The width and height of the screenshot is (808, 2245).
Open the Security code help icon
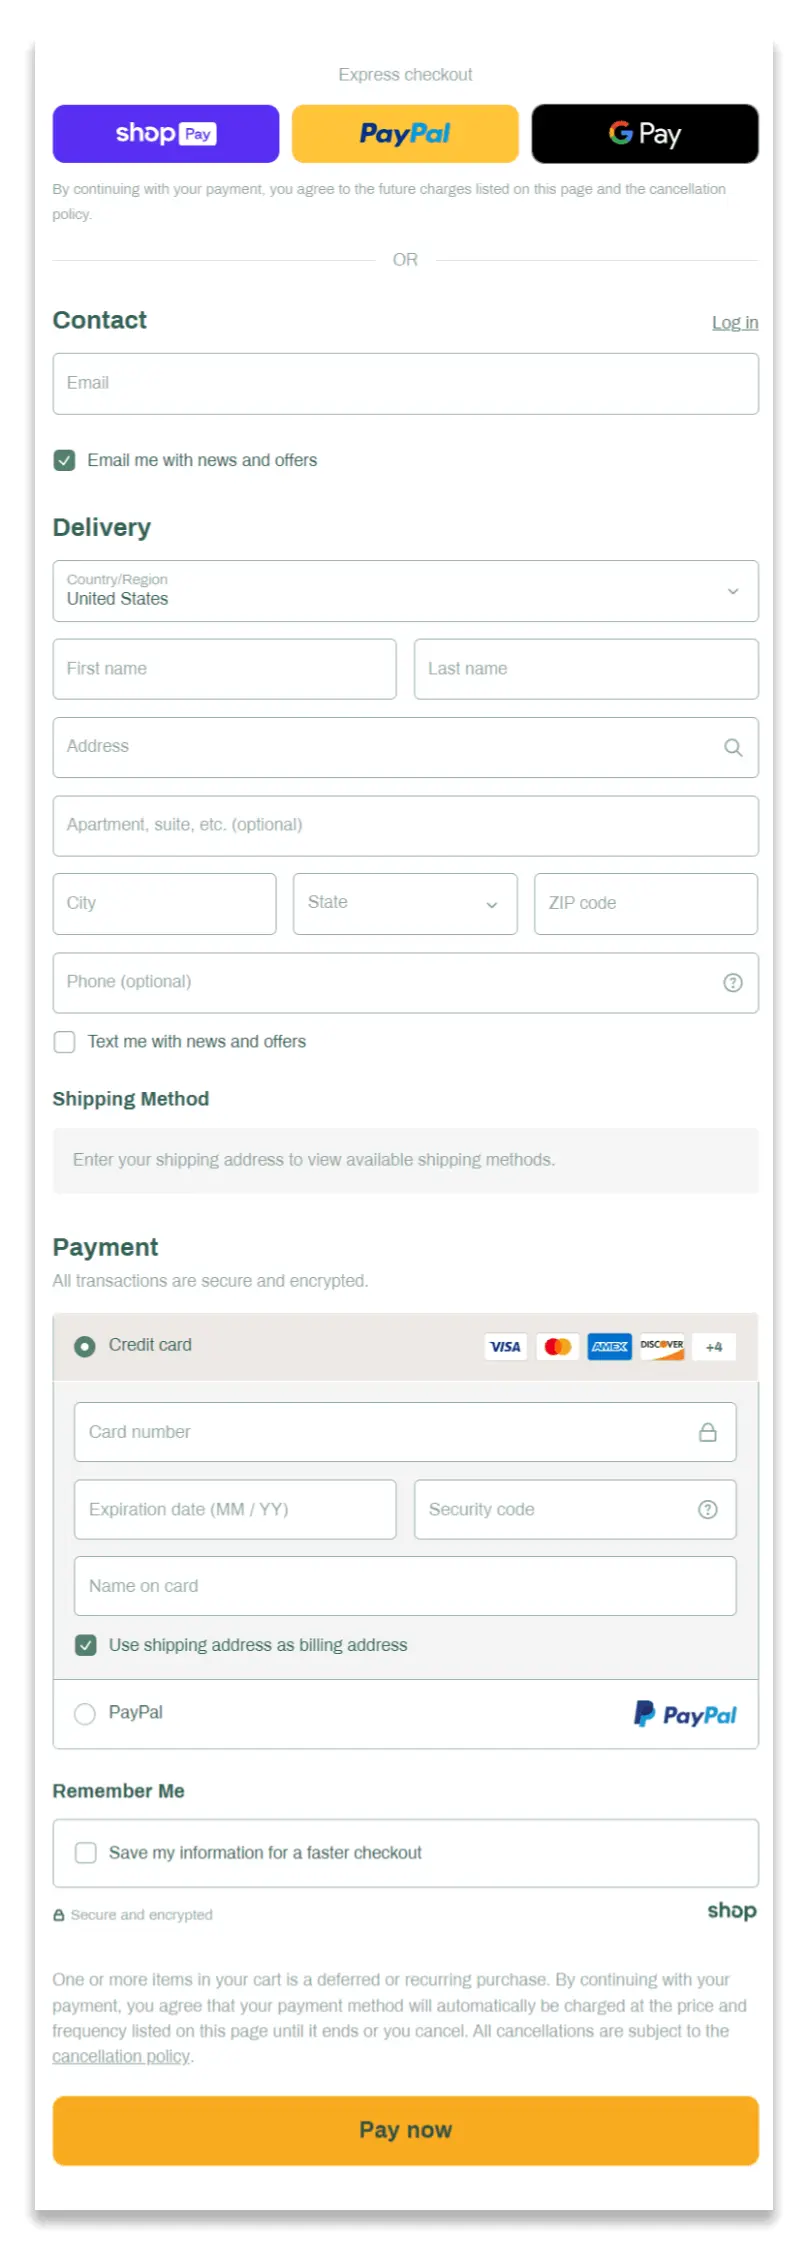pos(708,1509)
